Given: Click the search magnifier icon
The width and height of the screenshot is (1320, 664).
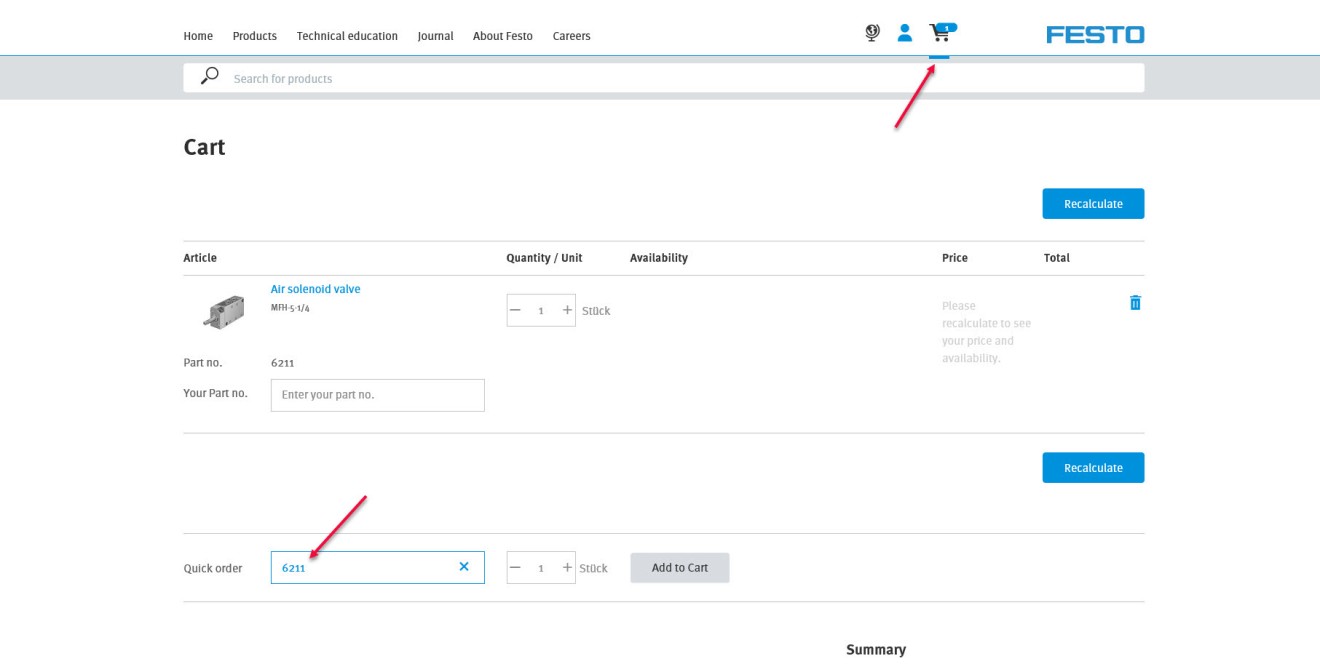Looking at the screenshot, I should coord(210,77).
